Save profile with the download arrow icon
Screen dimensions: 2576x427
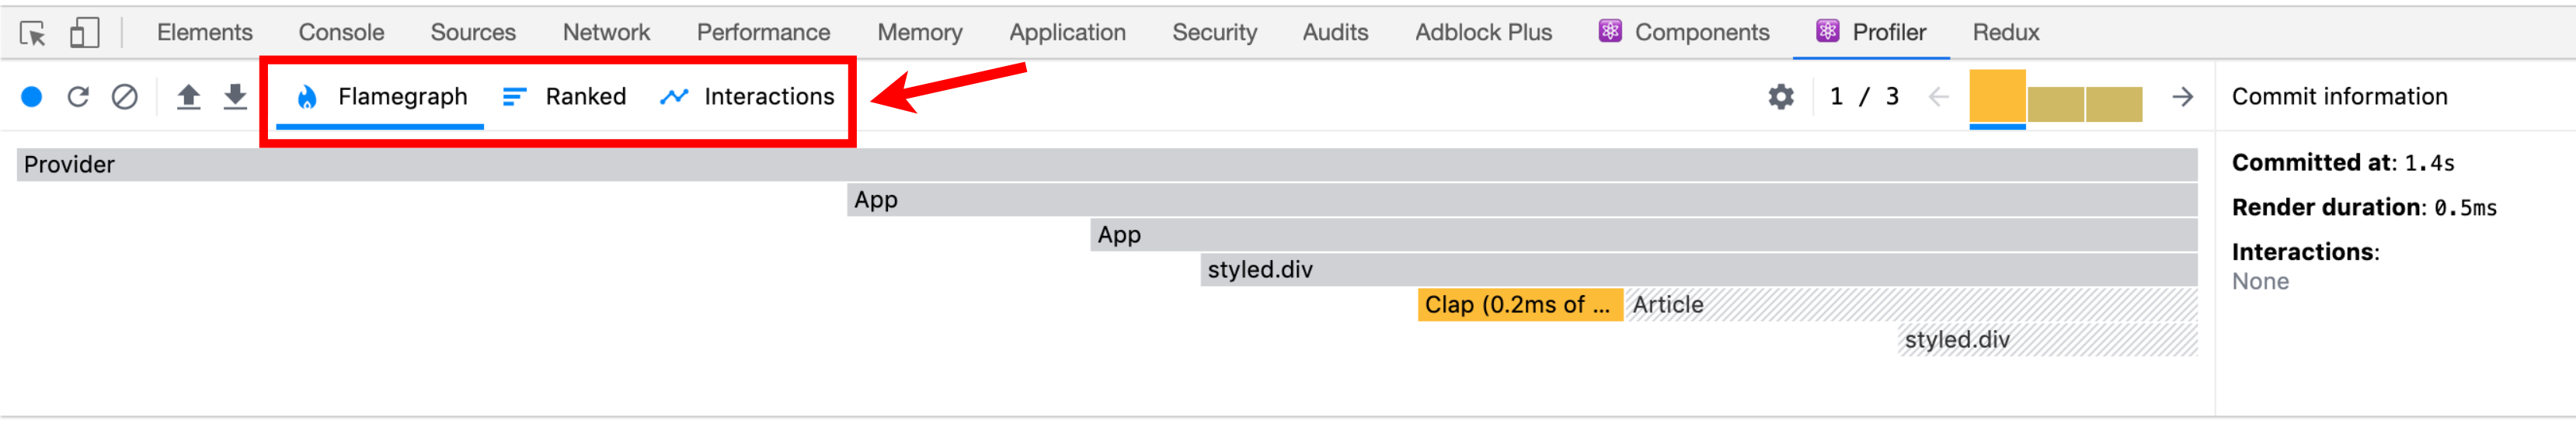[x=235, y=97]
